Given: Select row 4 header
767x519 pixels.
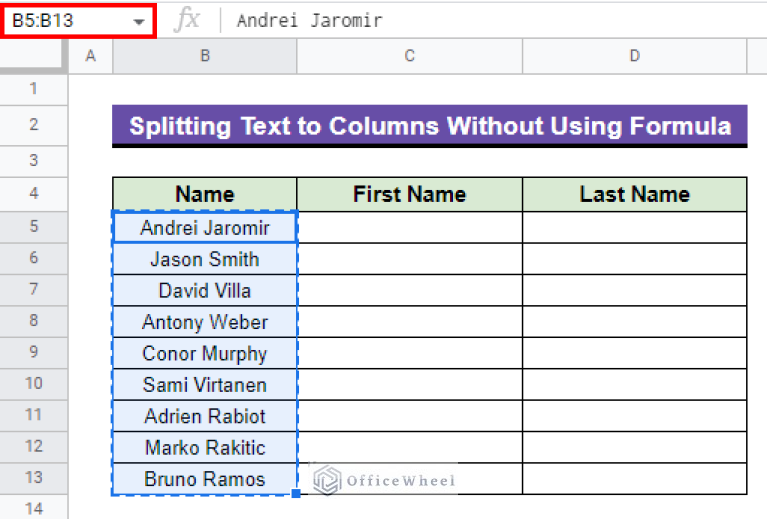Looking at the screenshot, I should (33, 194).
